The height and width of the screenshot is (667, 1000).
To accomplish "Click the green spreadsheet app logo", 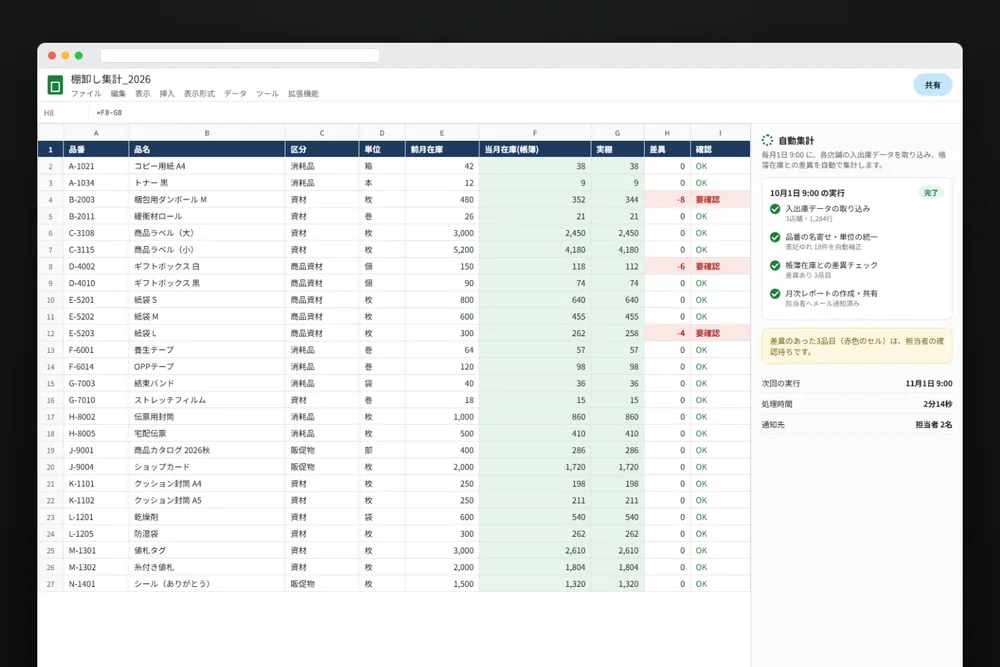I will point(55,85).
